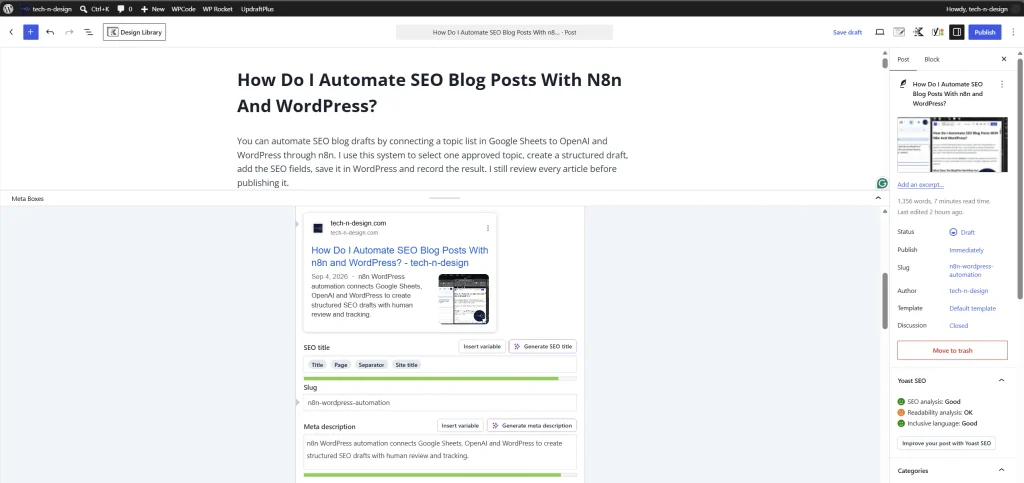Select the Page variable chip
Viewport: 1024px width, 483px height.
pyautogui.click(x=341, y=365)
